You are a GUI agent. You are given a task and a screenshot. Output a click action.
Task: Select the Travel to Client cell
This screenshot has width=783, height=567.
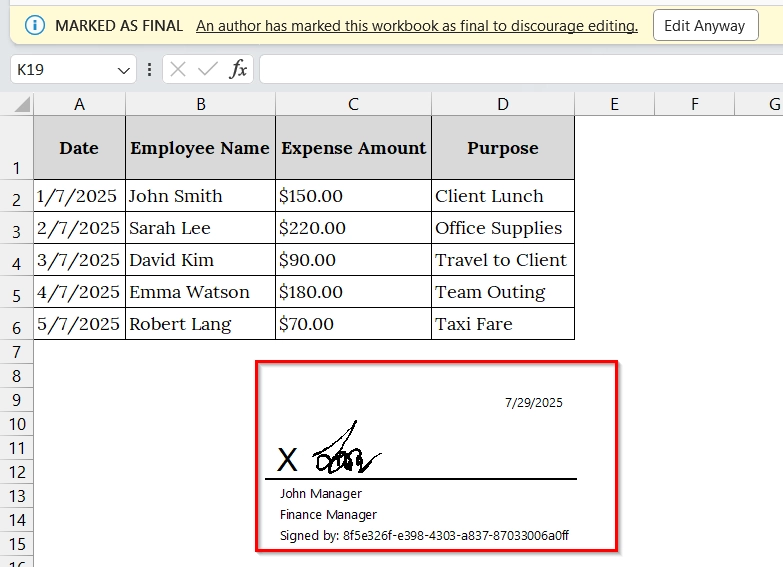pyautogui.click(x=503, y=260)
